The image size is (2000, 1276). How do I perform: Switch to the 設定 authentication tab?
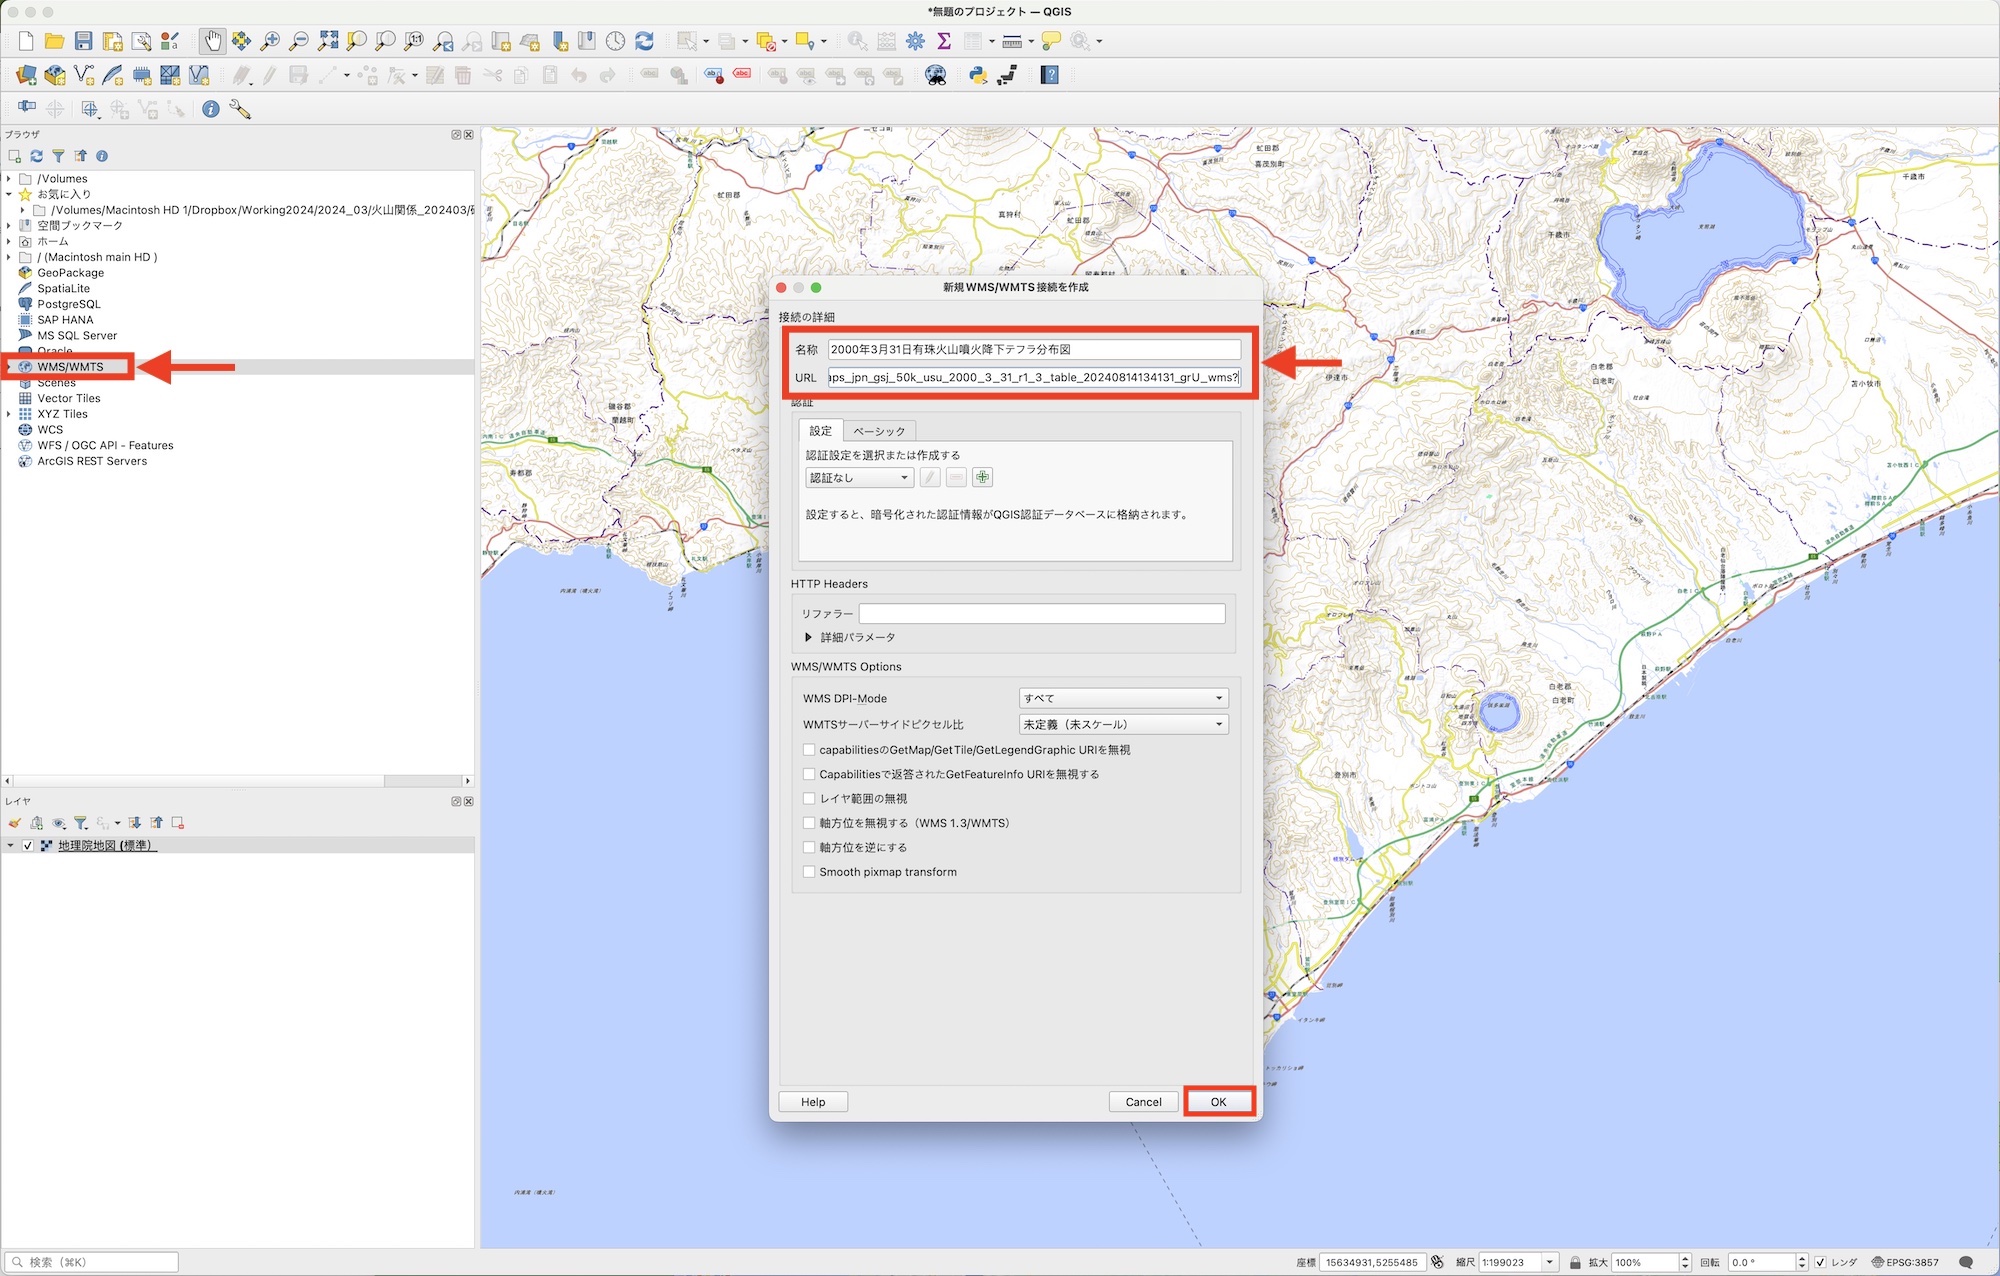click(x=821, y=431)
